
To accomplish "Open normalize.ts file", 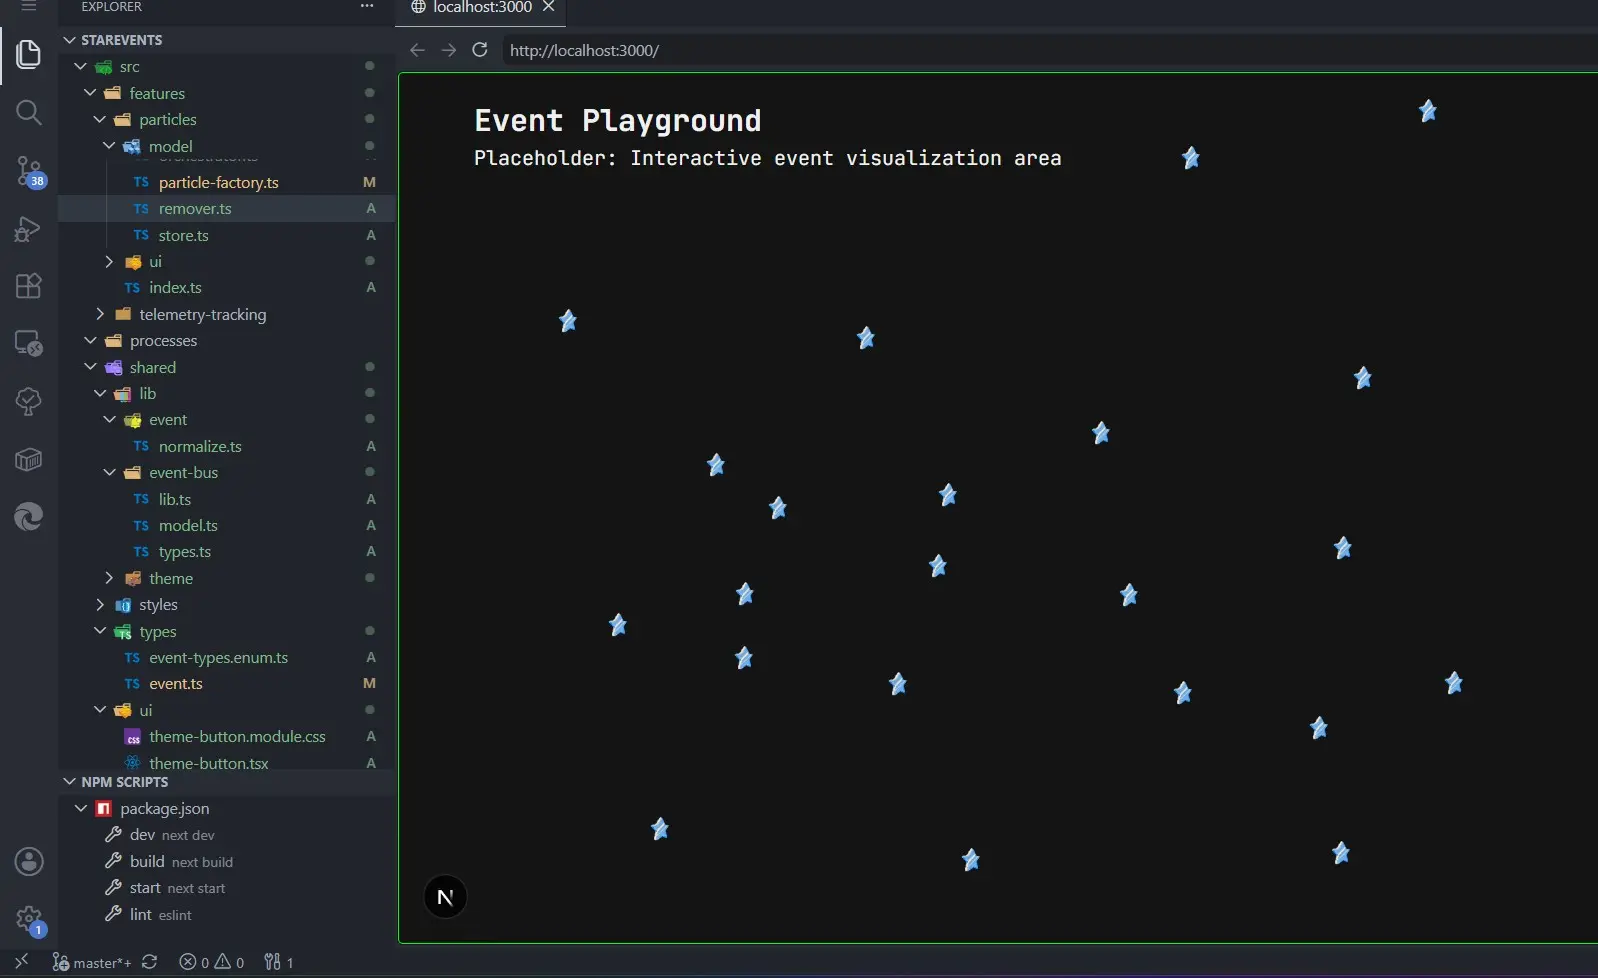I will (200, 446).
